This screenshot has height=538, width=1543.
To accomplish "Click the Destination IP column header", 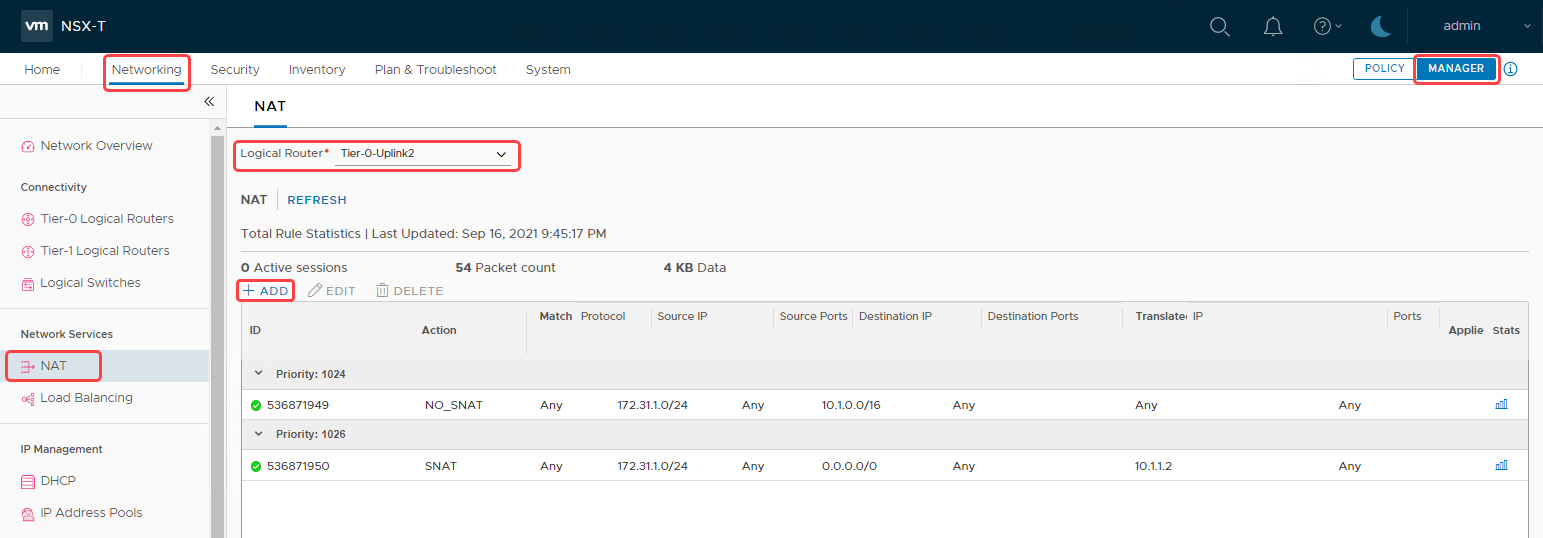I will [x=895, y=316].
